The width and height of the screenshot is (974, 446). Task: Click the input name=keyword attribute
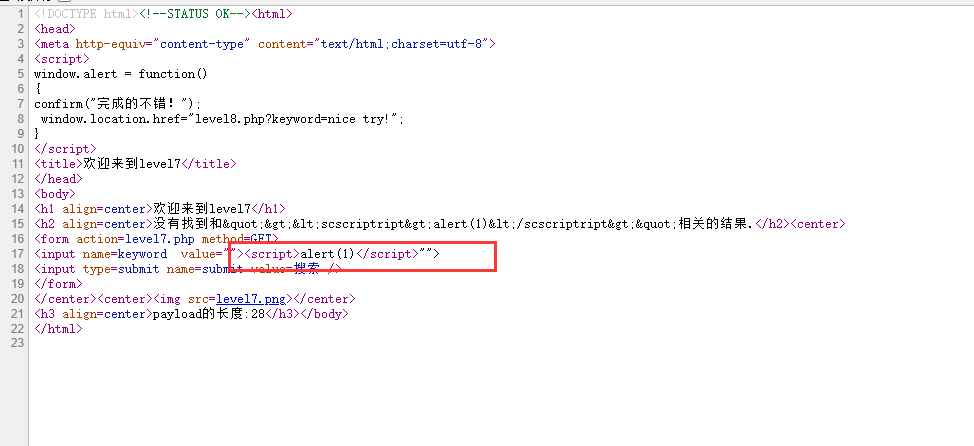124,254
